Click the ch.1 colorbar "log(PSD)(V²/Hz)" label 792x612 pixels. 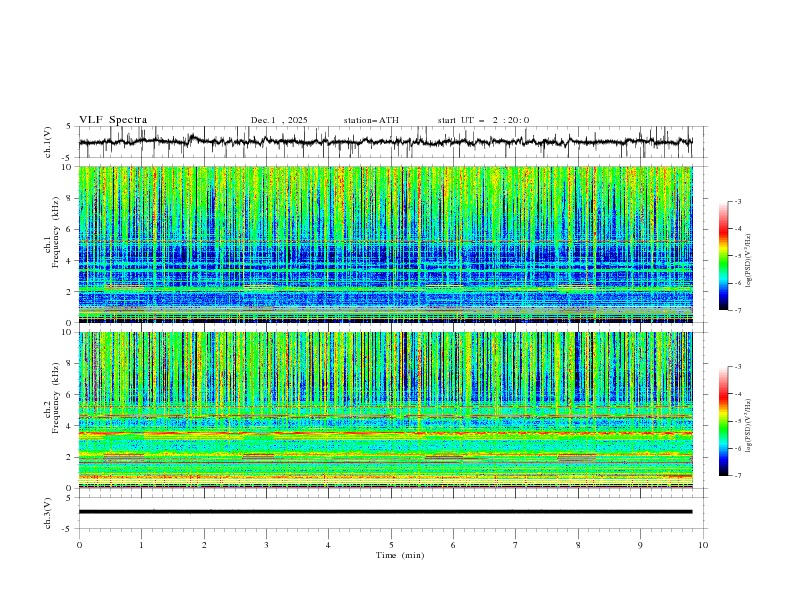coord(749,261)
